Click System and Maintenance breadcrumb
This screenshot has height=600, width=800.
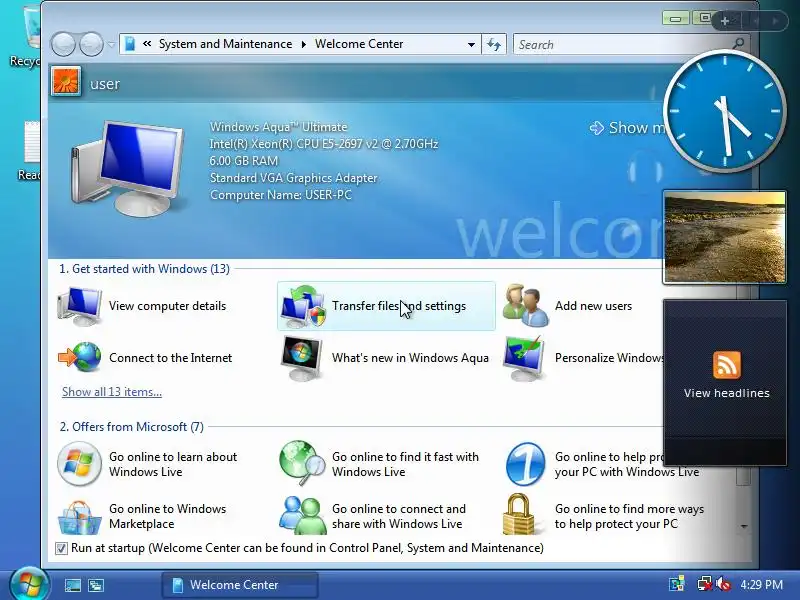point(226,44)
